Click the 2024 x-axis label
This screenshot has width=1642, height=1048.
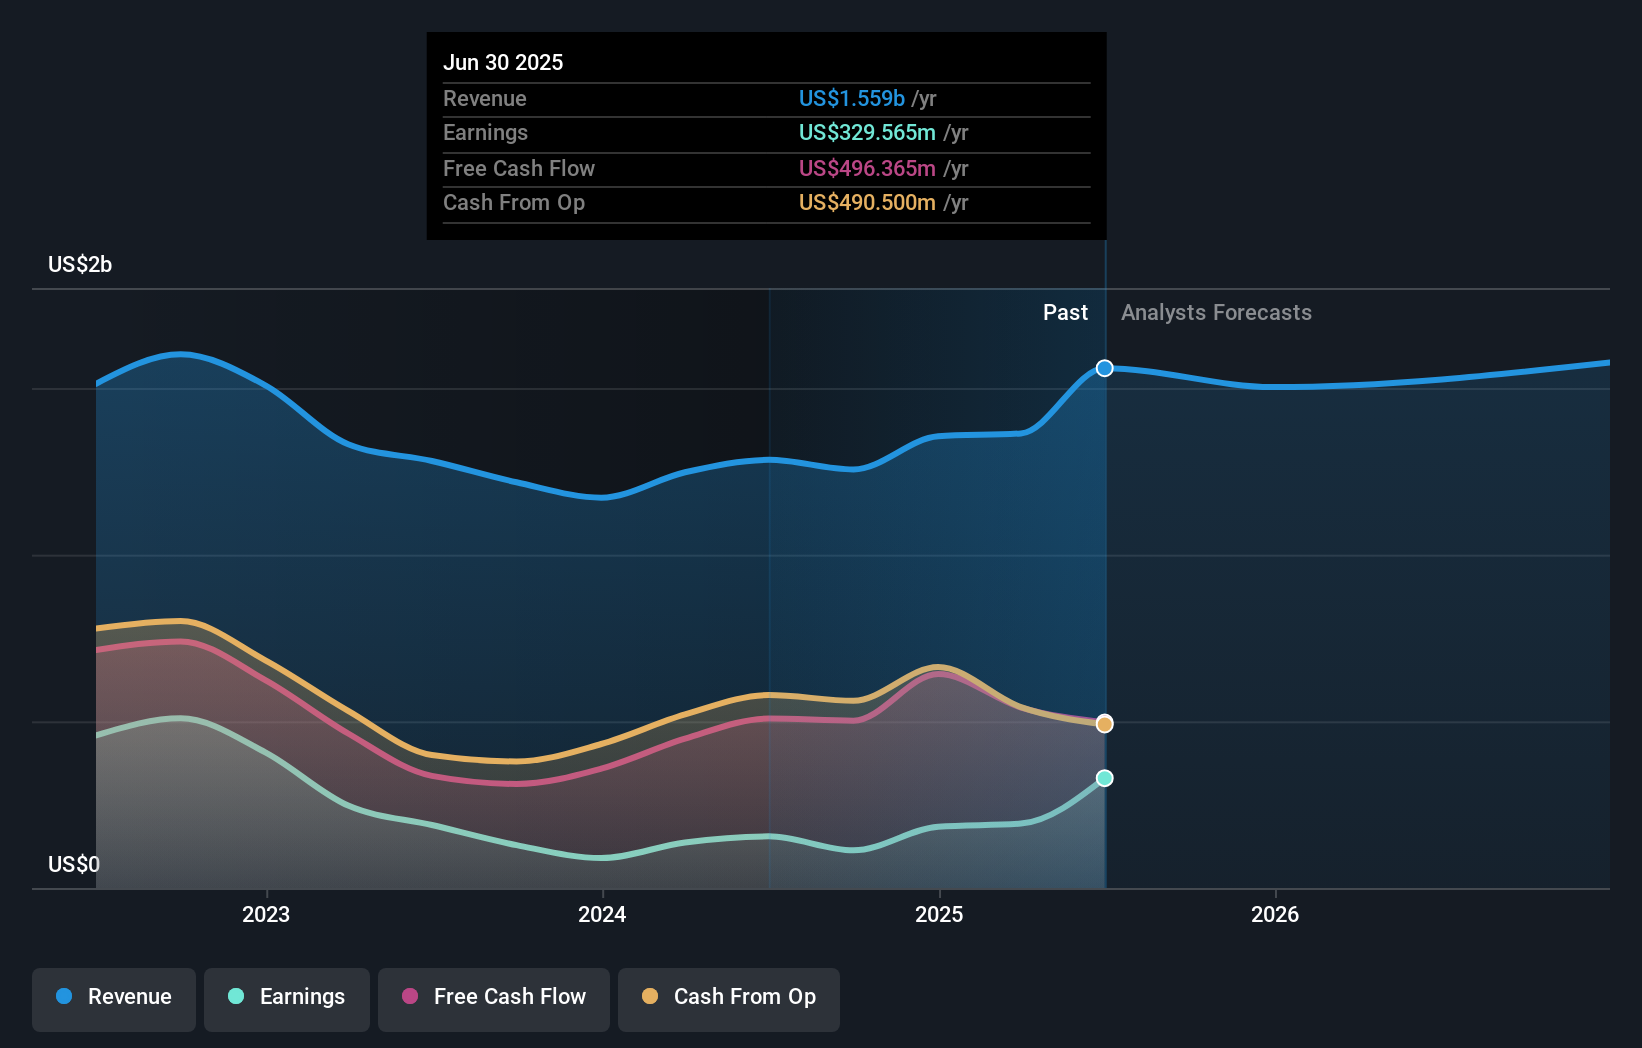[602, 914]
